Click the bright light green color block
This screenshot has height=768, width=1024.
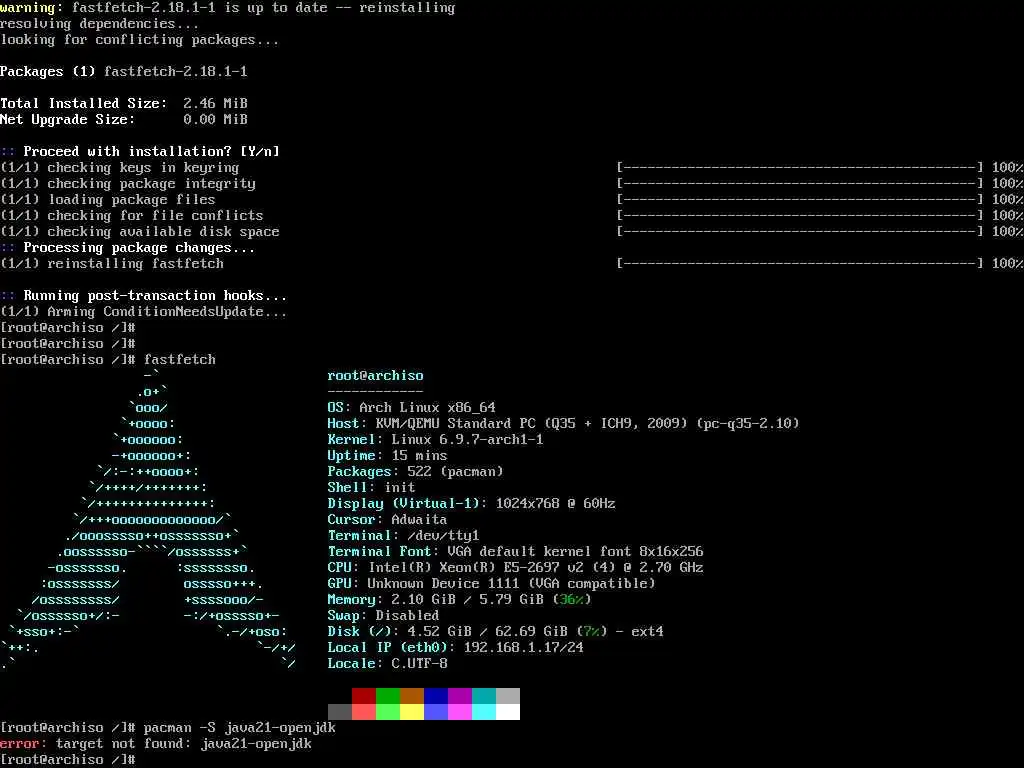388,712
